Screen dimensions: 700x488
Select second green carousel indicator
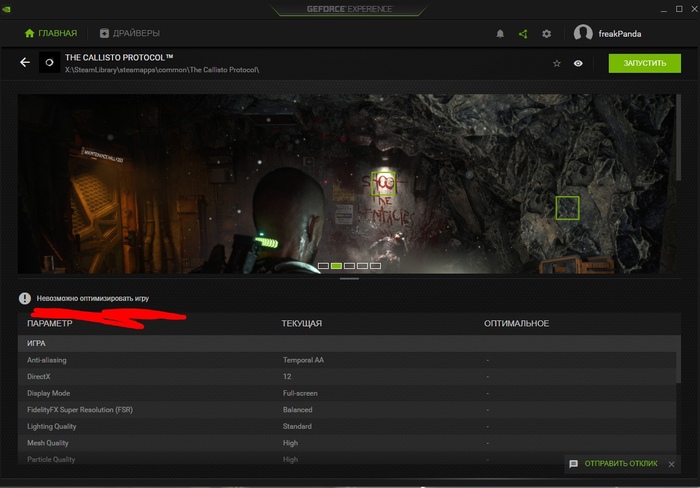click(x=337, y=266)
